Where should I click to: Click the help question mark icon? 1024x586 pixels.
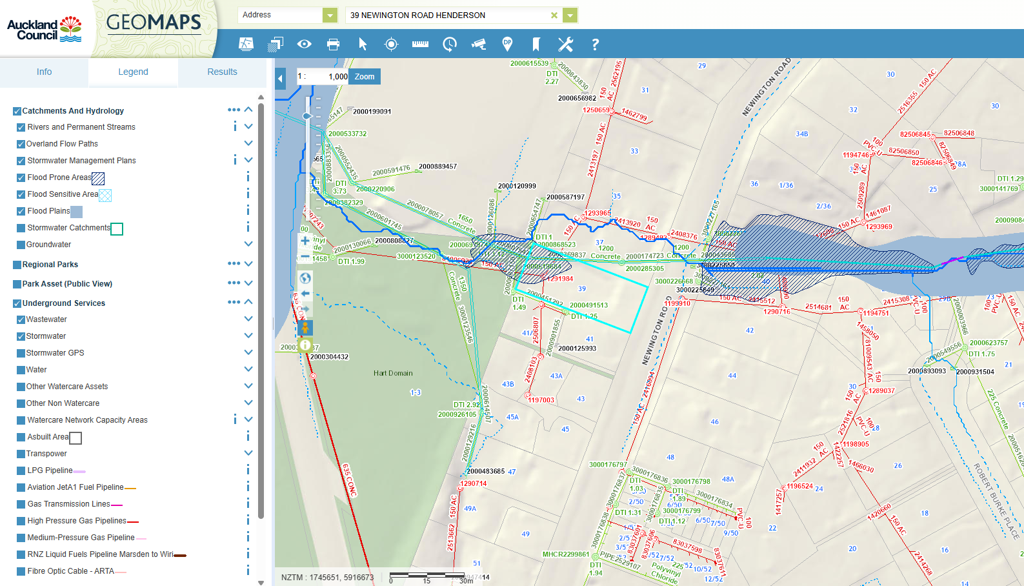595,44
